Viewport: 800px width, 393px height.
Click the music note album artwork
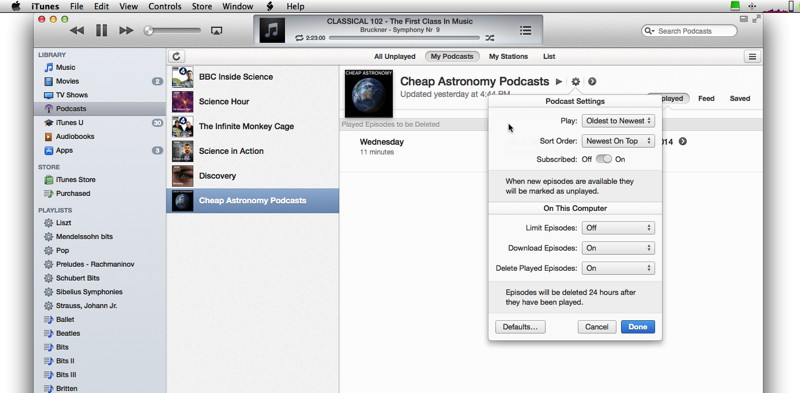[272, 30]
